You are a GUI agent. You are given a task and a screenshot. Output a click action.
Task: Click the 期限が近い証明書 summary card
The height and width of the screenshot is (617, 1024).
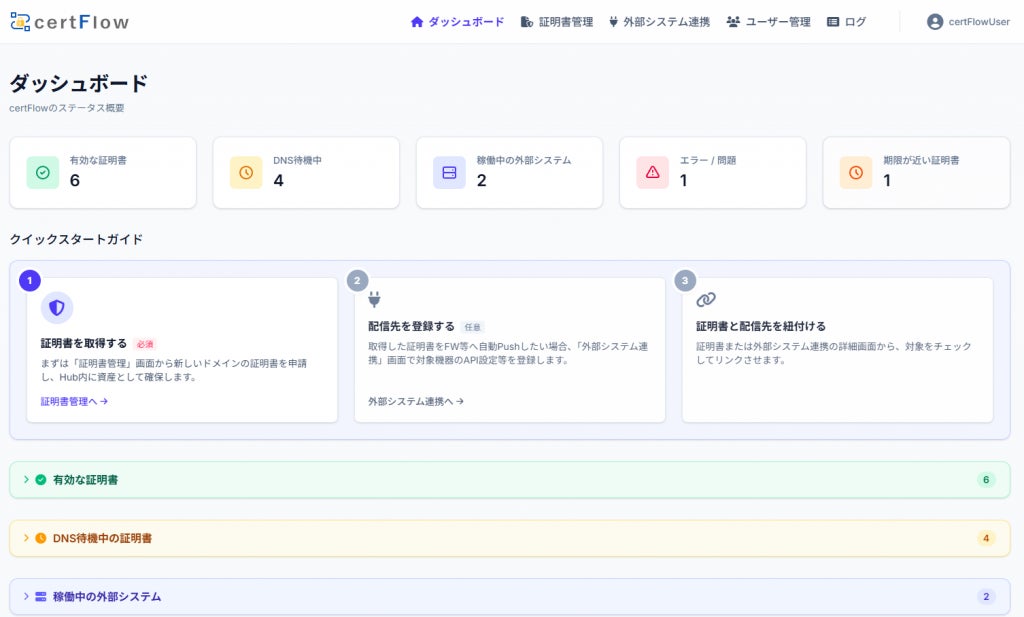[x=916, y=172]
